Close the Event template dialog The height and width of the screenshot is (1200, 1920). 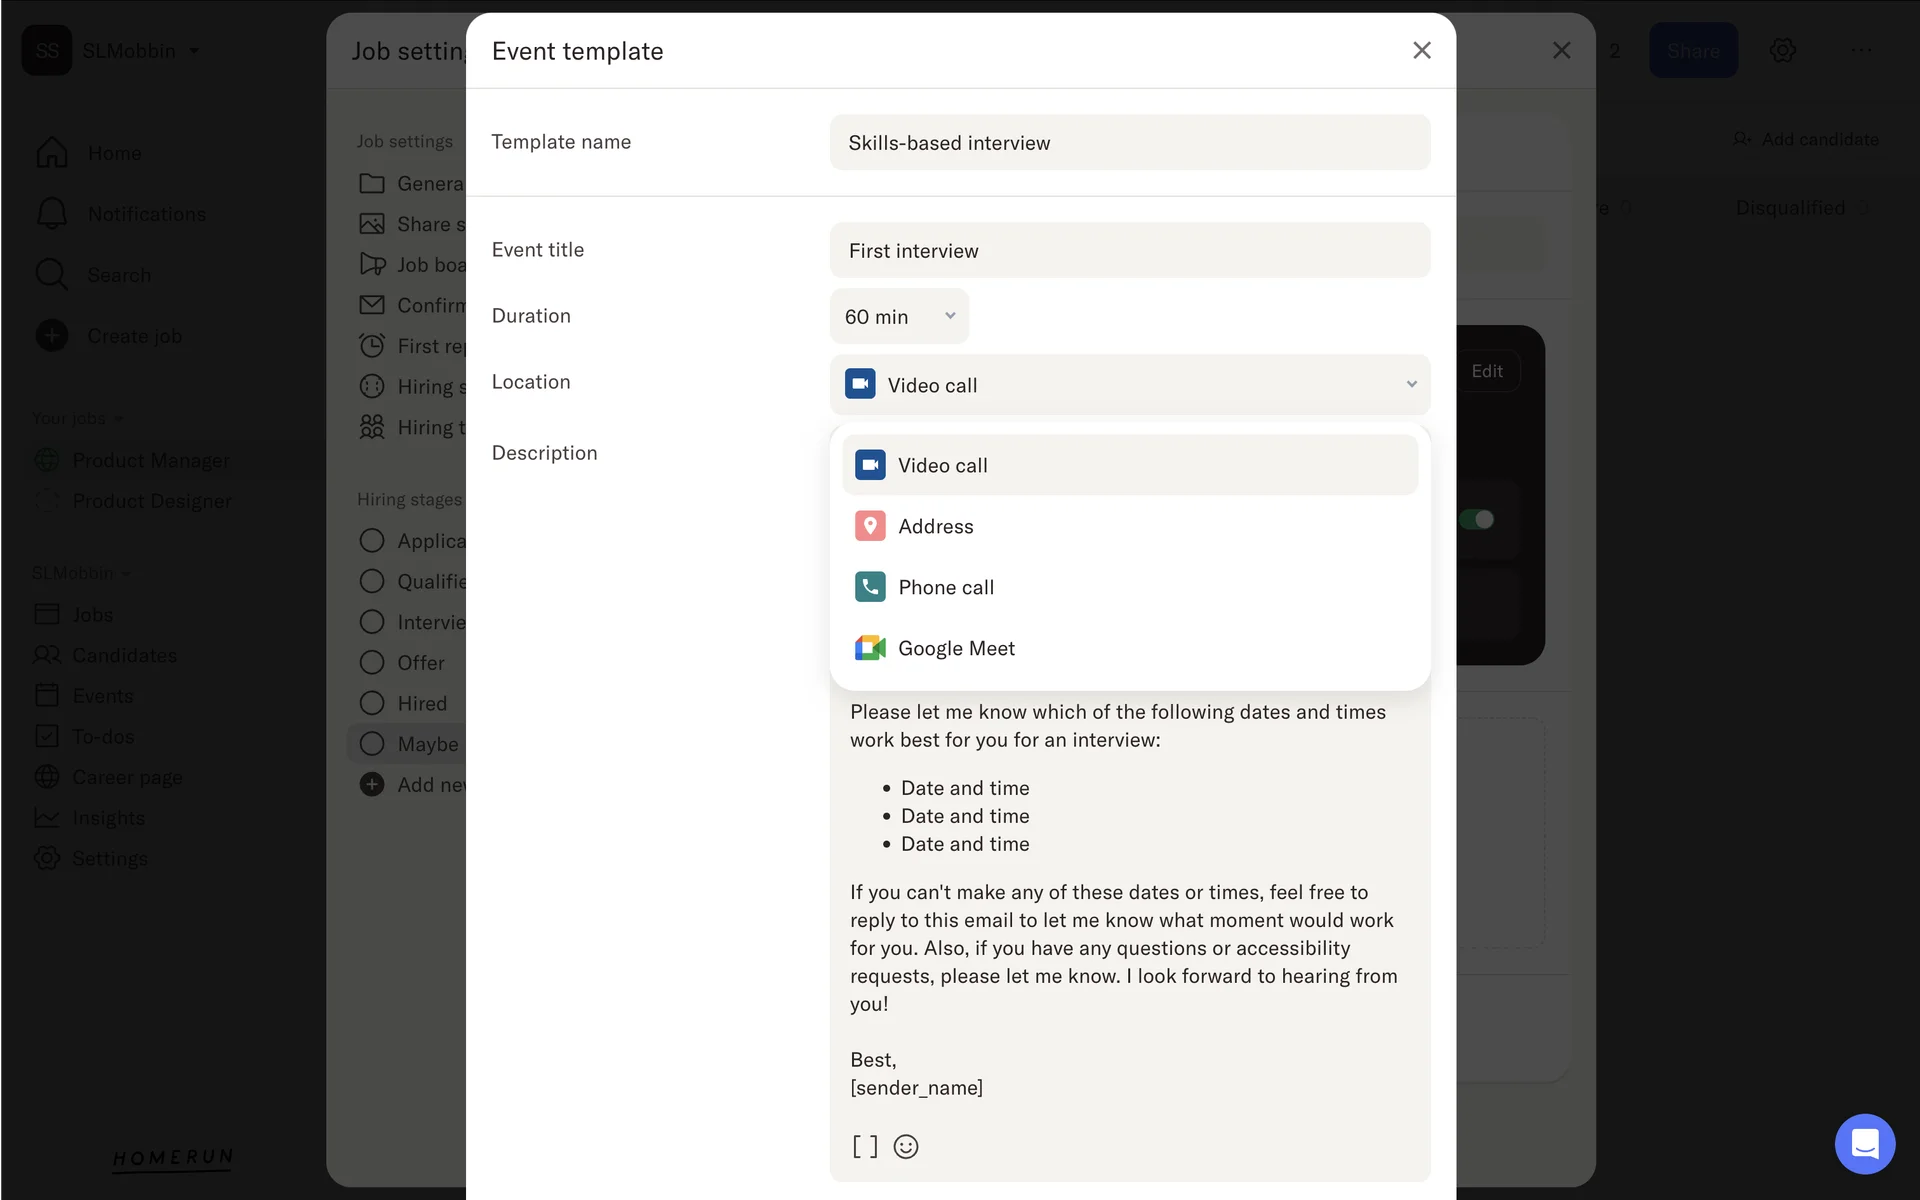[x=1421, y=51]
